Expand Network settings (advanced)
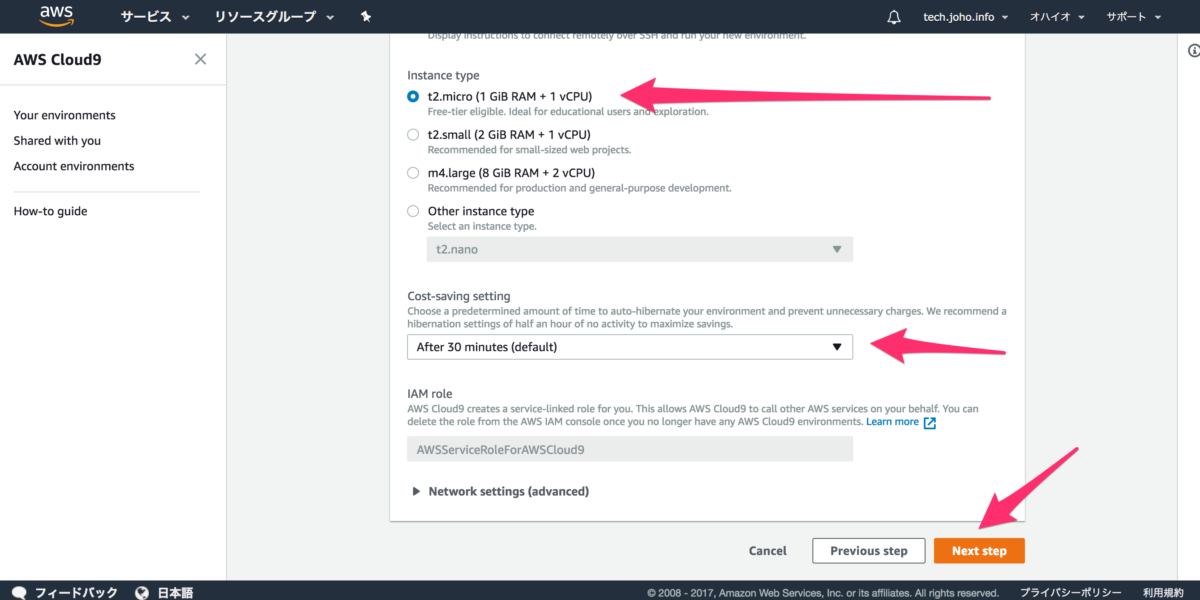This screenshot has height=600, width=1200. click(500, 491)
